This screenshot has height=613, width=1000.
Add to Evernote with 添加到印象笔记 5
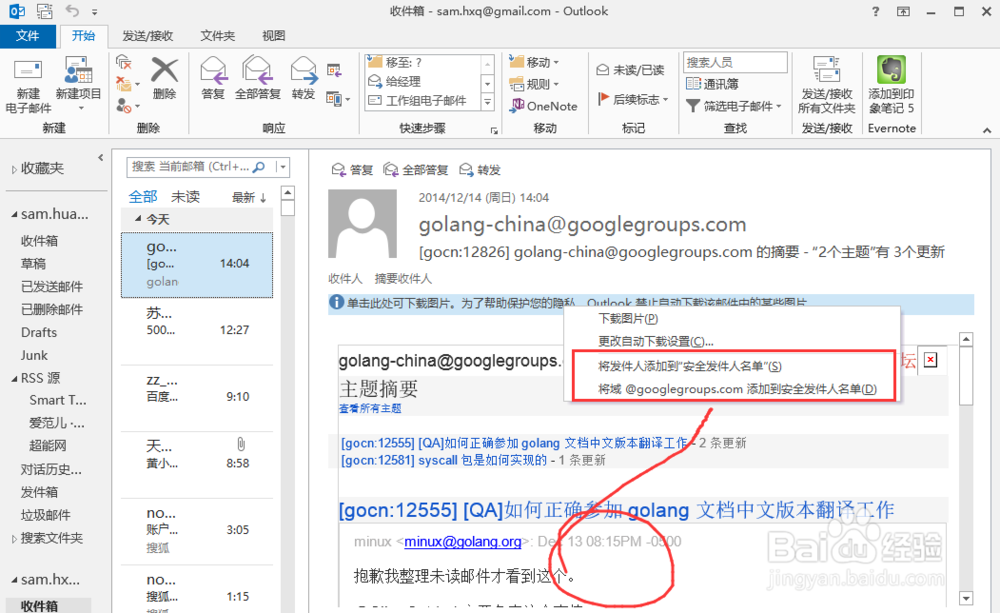pos(891,85)
